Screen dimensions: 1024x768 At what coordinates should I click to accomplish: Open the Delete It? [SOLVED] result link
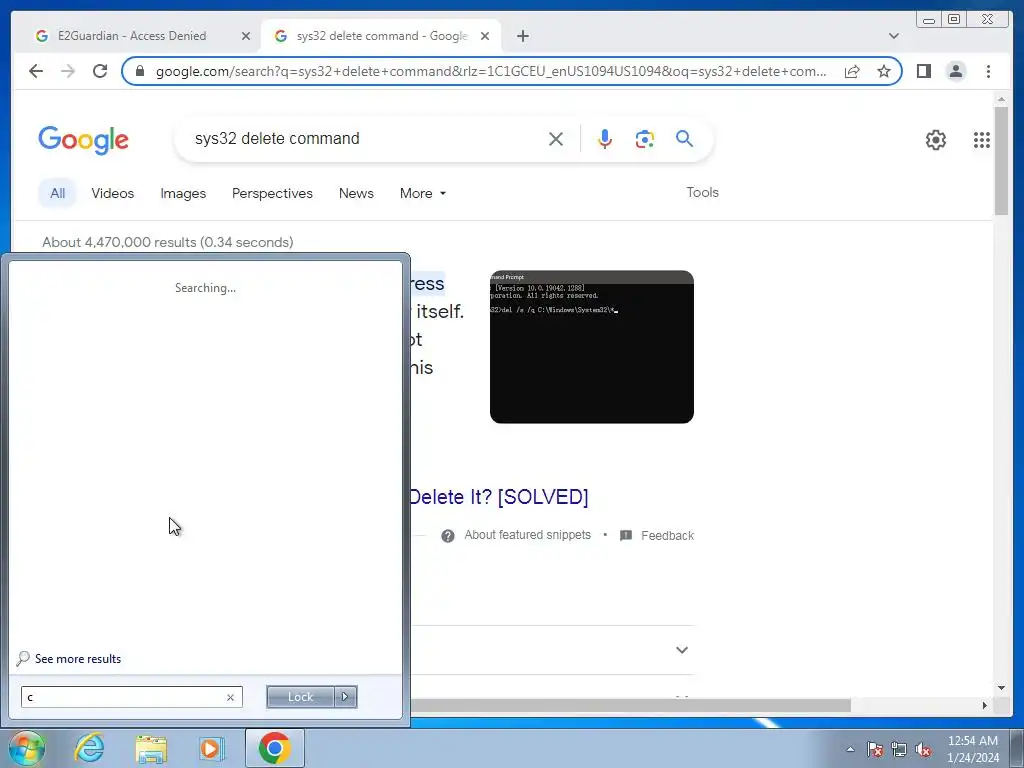point(499,497)
